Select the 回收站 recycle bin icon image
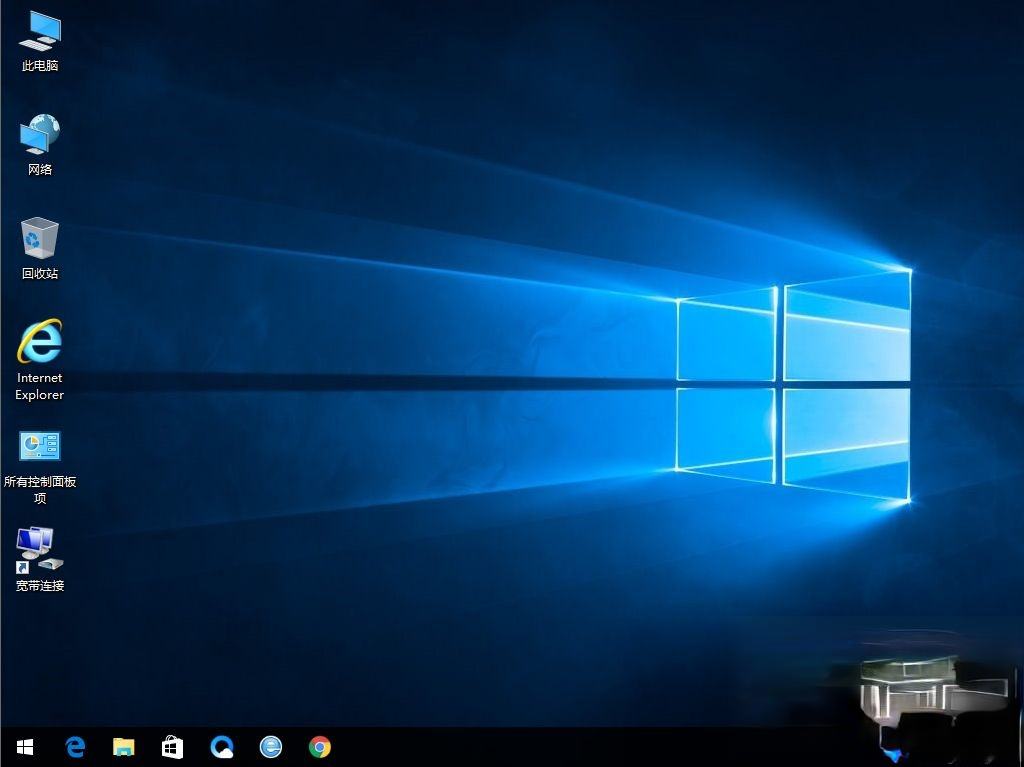 pyautogui.click(x=40, y=238)
